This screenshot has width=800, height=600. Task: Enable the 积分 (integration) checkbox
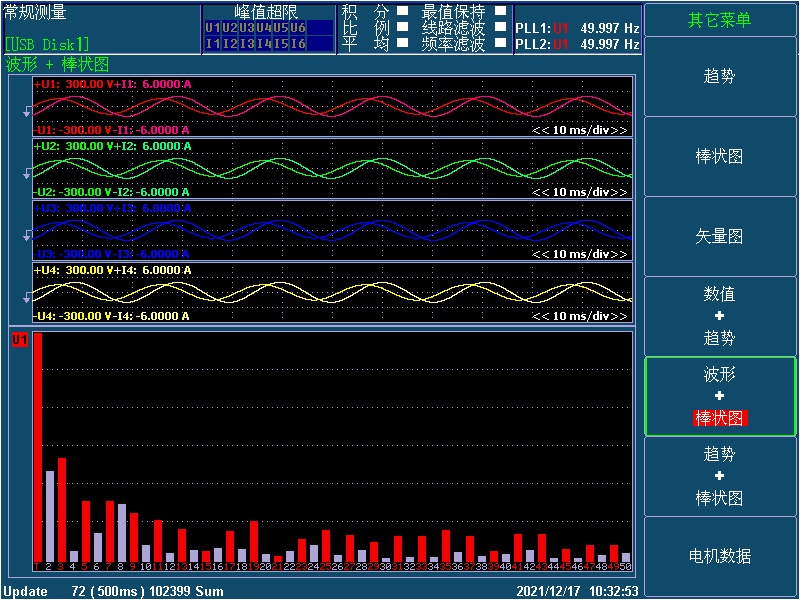[x=402, y=12]
